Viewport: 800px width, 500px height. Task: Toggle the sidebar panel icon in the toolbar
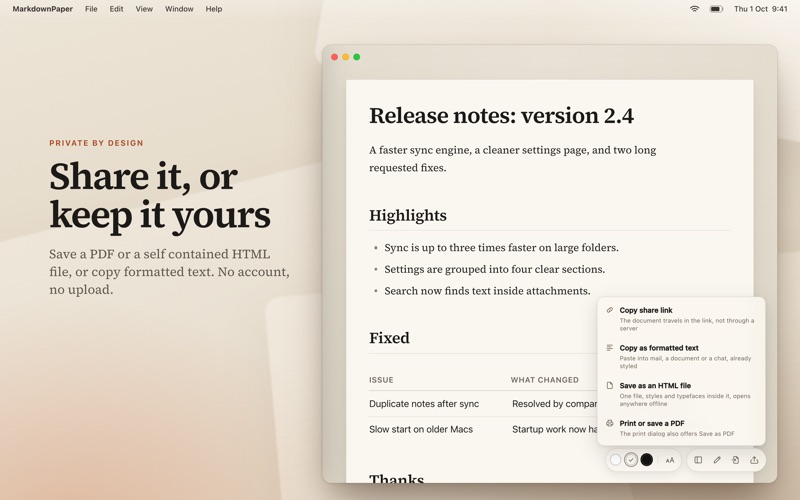tap(698, 460)
